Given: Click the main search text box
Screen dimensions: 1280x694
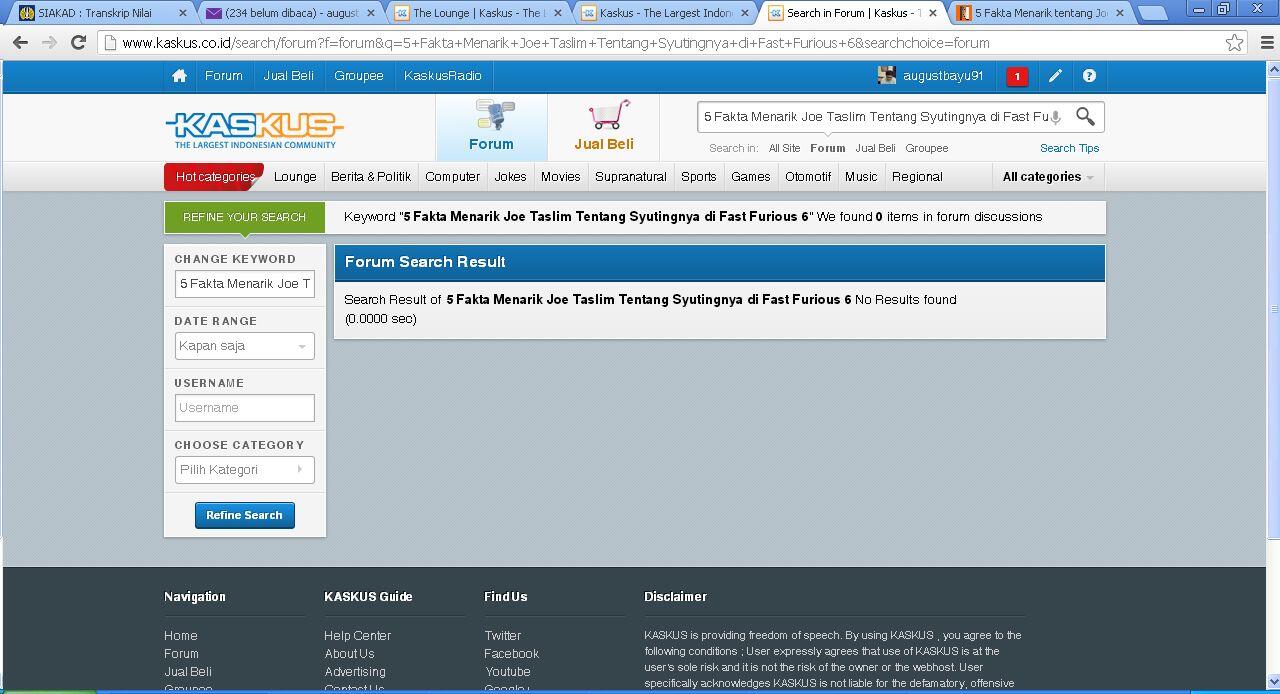Looking at the screenshot, I should click(x=875, y=117).
